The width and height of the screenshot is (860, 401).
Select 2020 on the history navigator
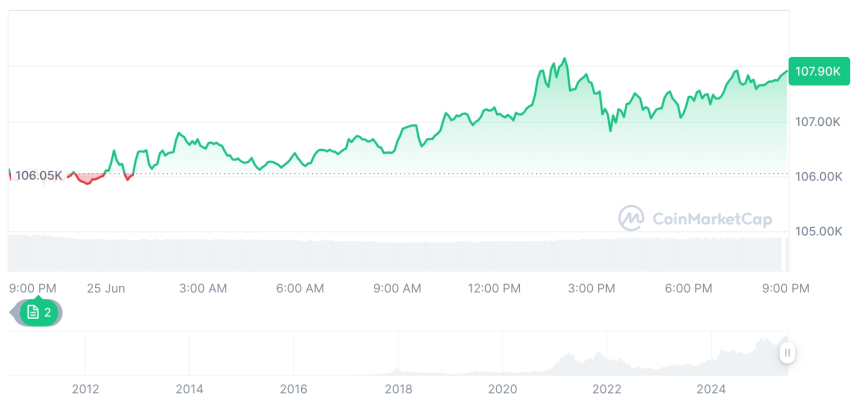502,388
